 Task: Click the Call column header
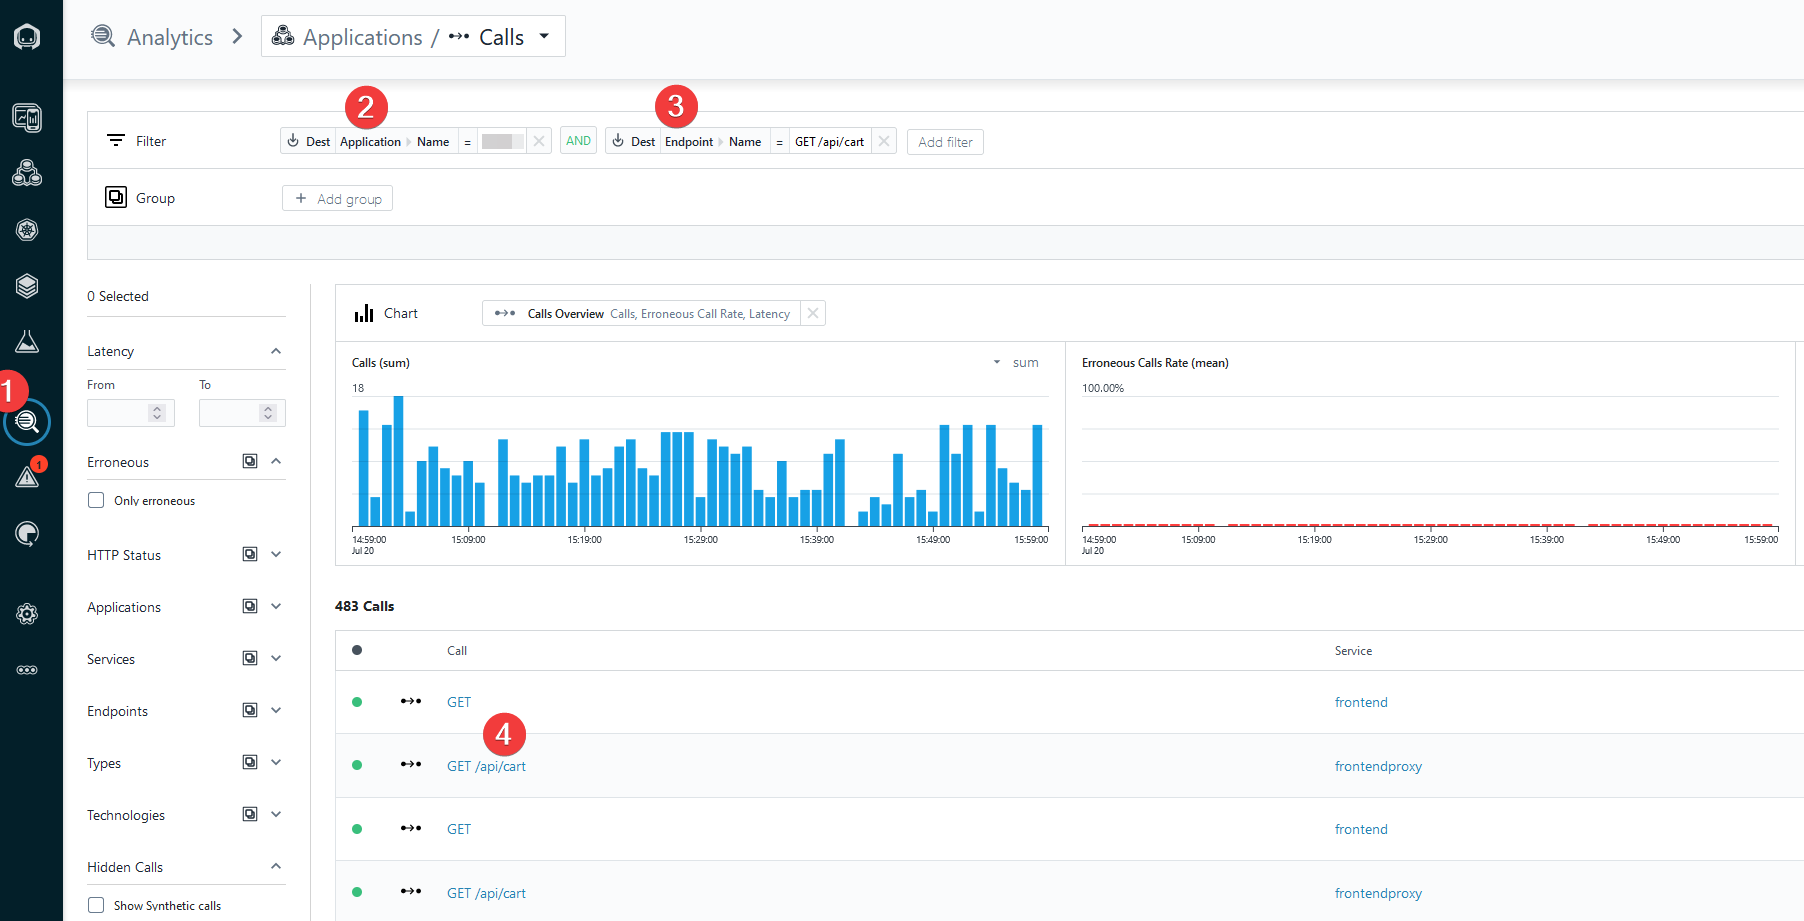point(457,650)
